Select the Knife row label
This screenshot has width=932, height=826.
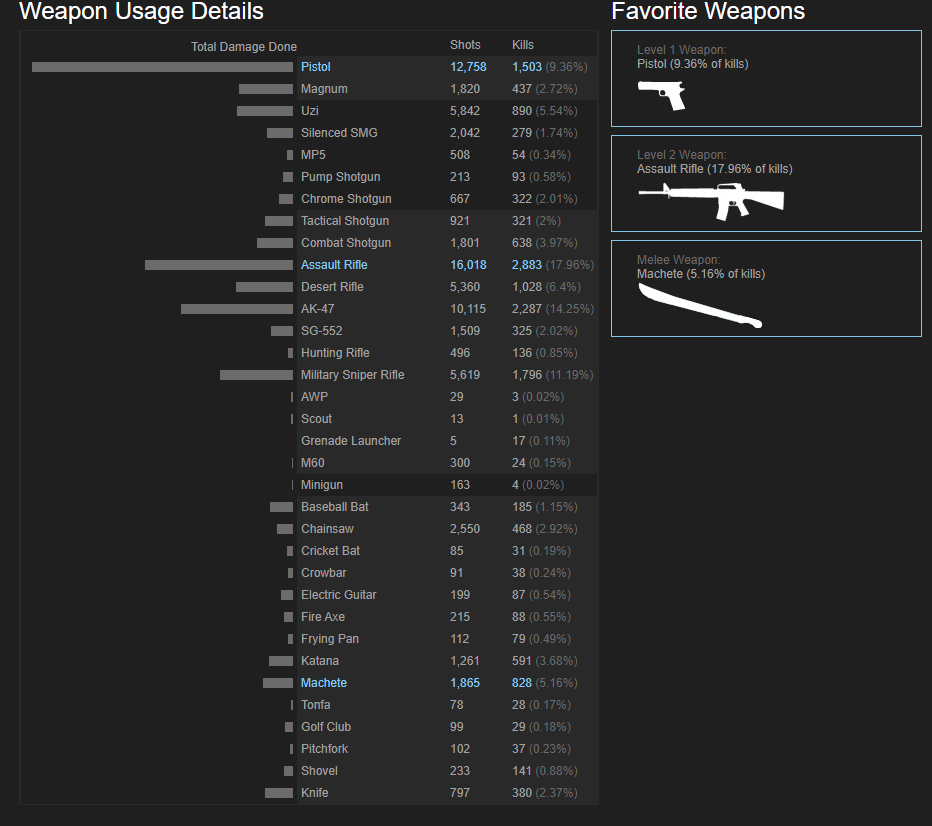pyautogui.click(x=314, y=792)
